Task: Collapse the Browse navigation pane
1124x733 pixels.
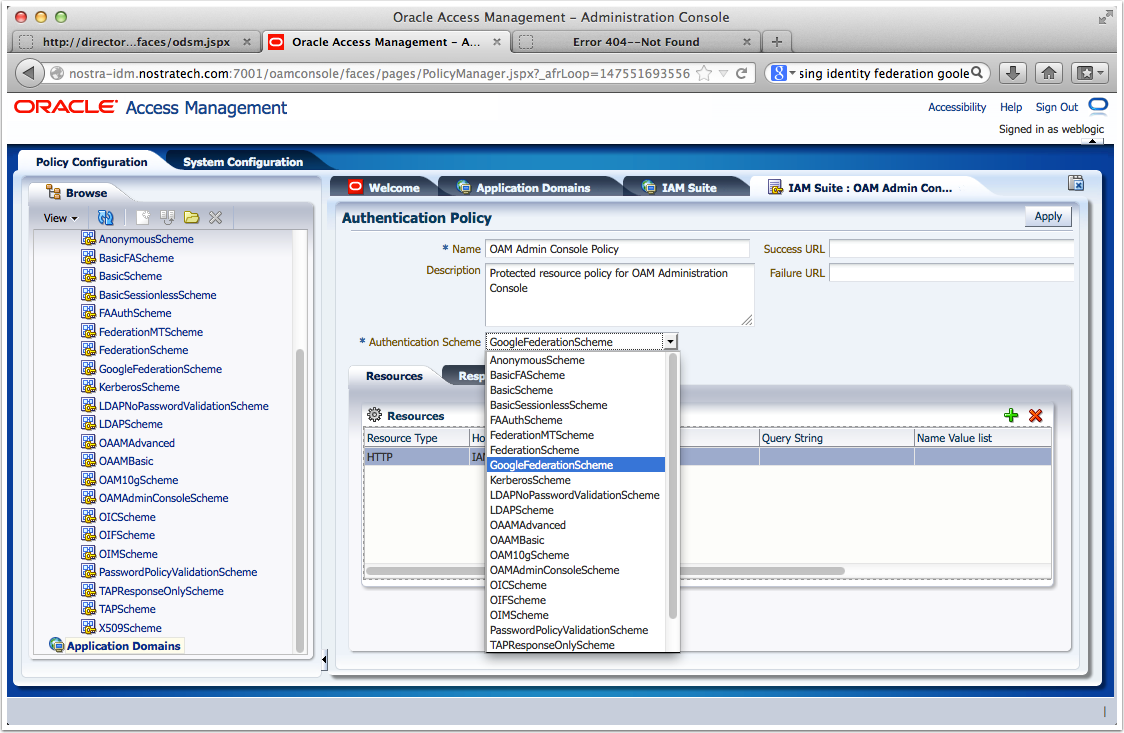Action: pos(323,660)
